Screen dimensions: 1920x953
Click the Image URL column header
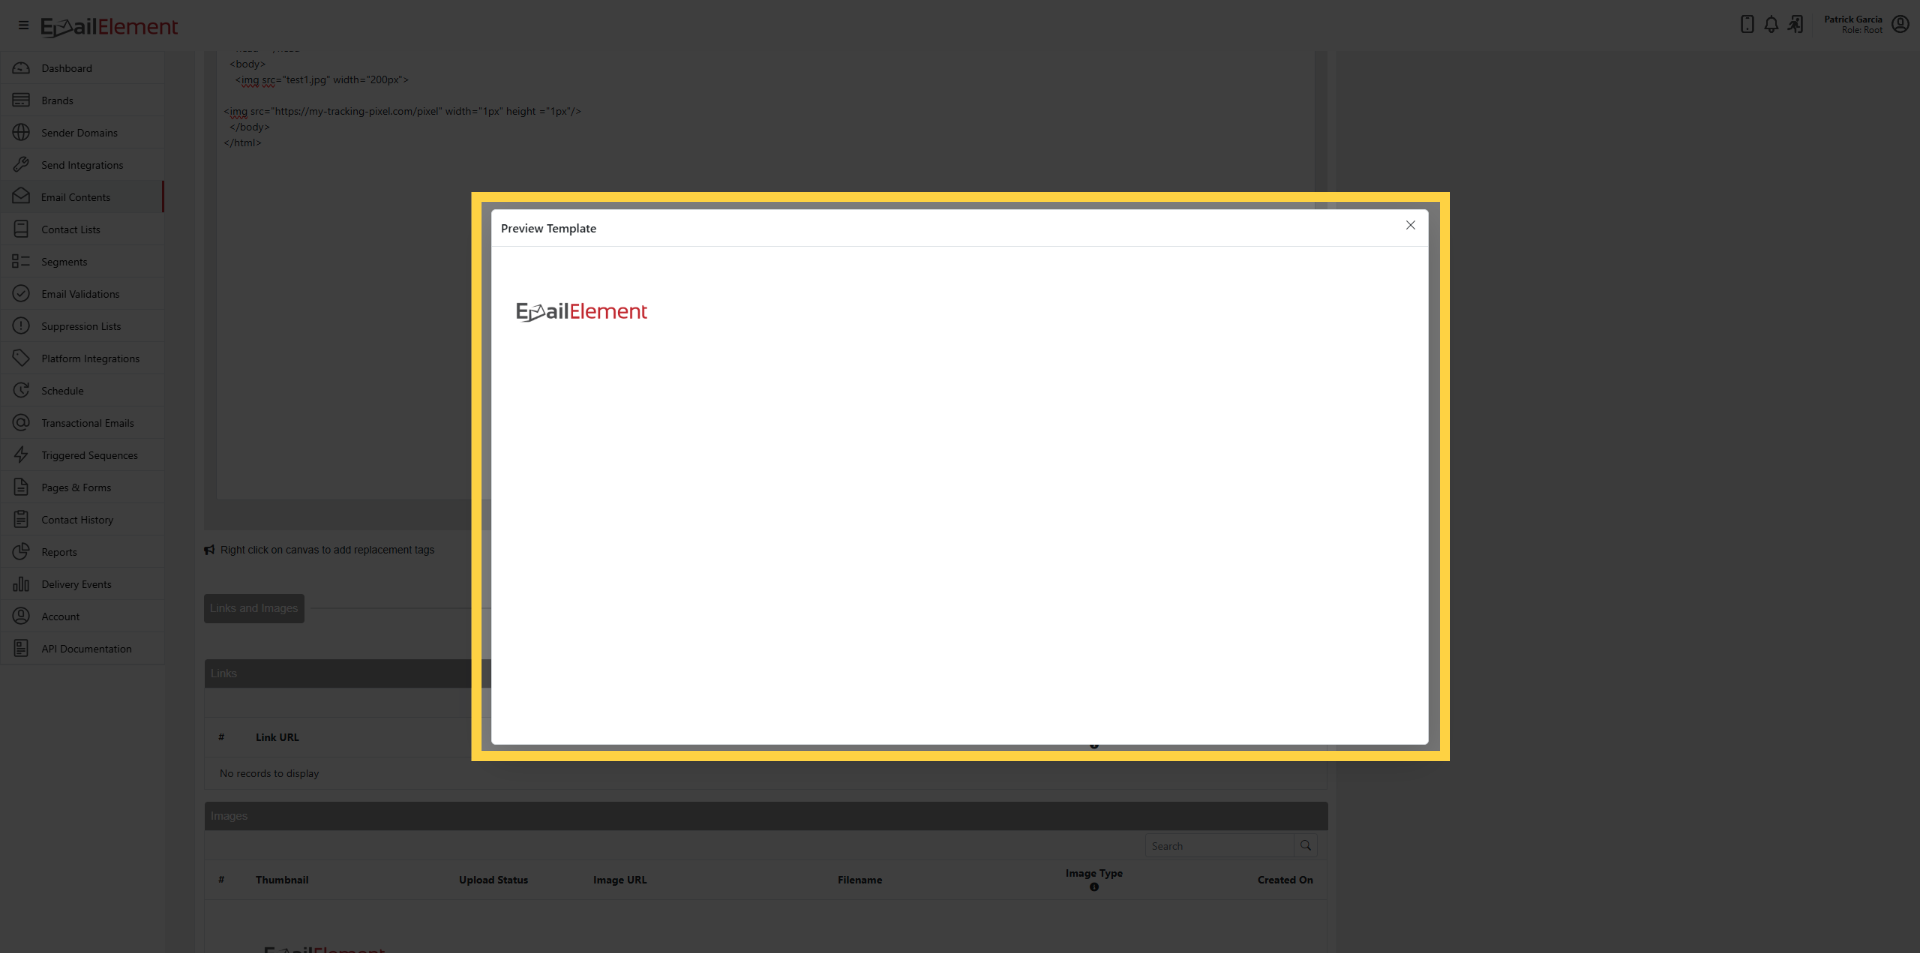click(x=620, y=880)
